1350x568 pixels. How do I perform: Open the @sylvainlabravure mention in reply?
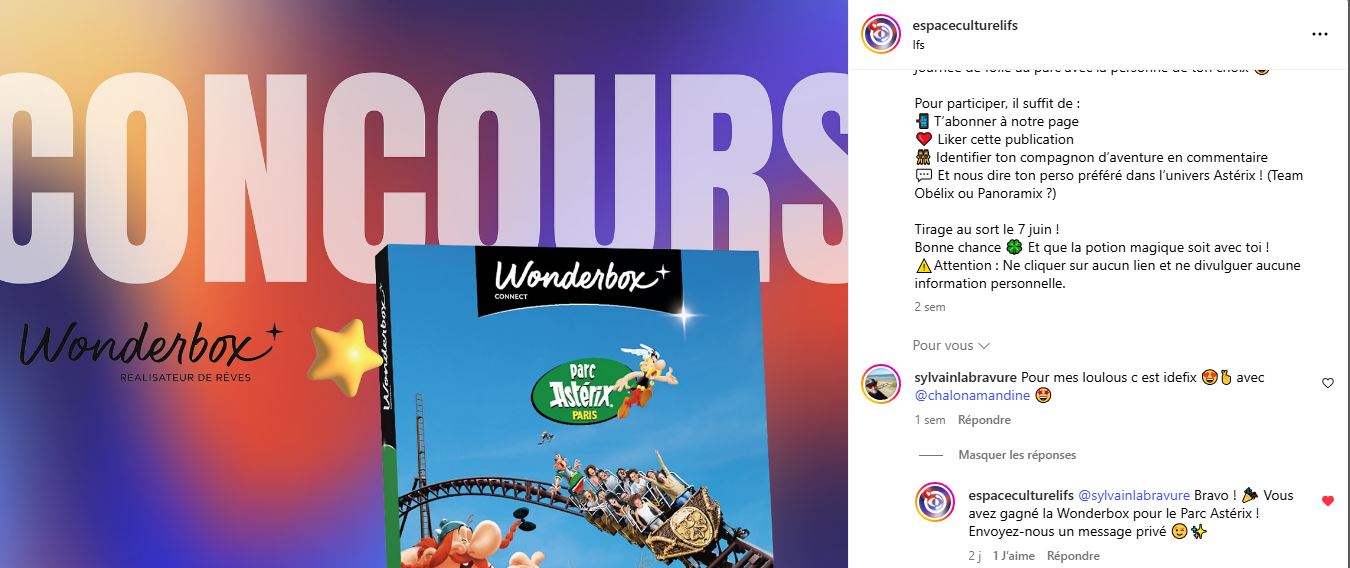(x=1134, y=495)
